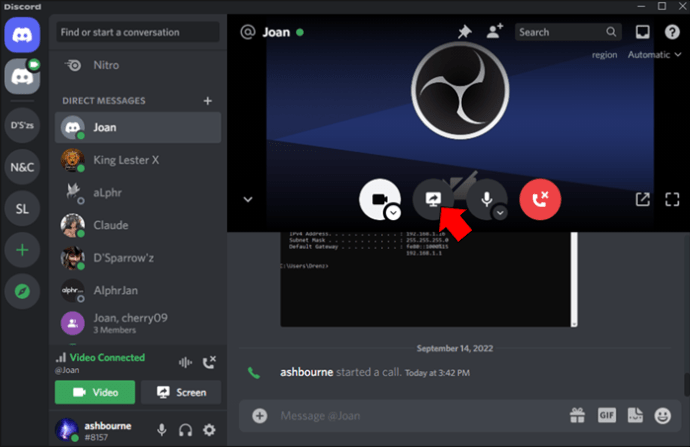Collapse call view with chevron
690x447 pixels.
(x=248, y=199)
